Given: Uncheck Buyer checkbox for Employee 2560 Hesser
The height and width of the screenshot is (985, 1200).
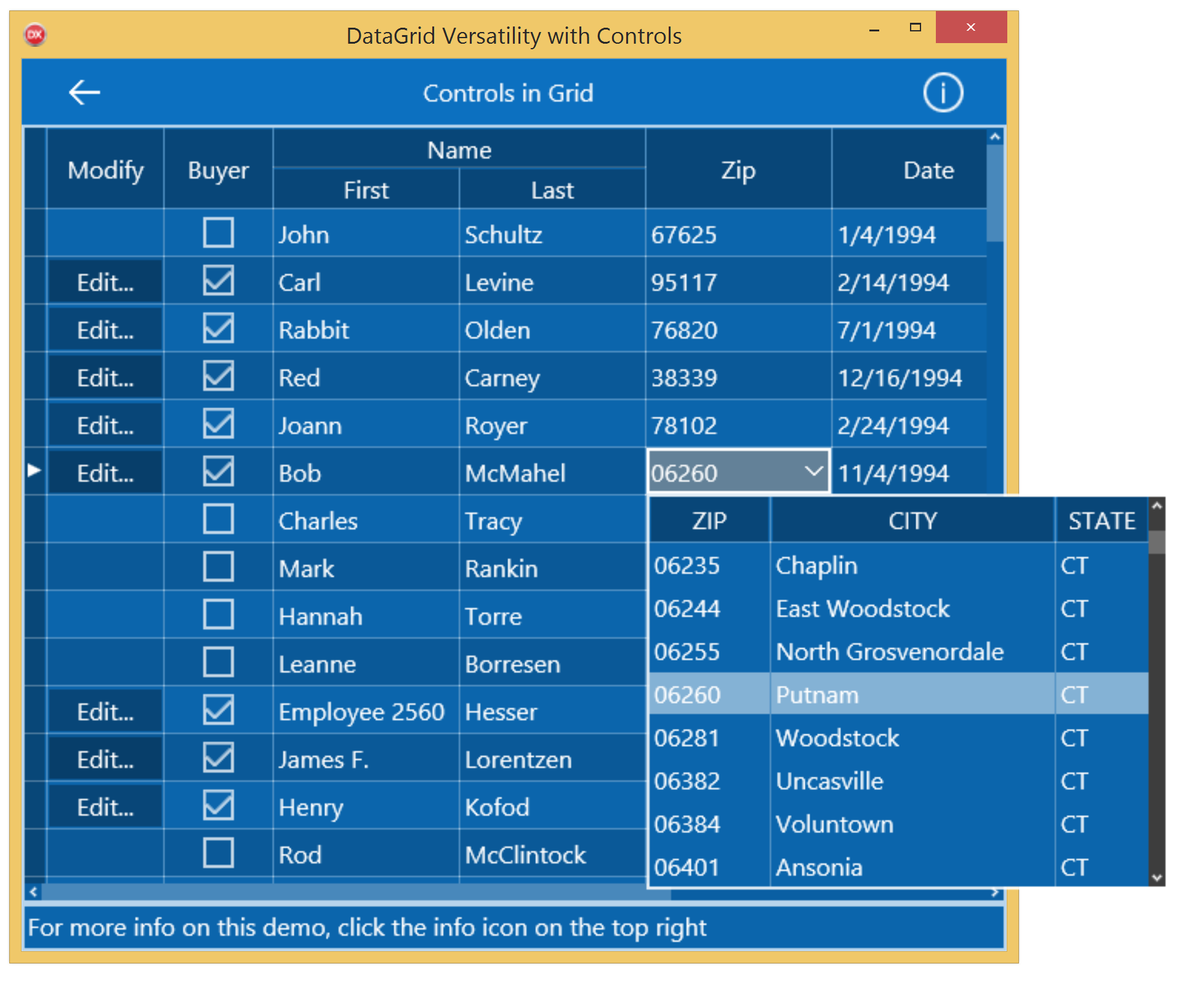Looking at the screenshot, I should click(x=218, y=711).
